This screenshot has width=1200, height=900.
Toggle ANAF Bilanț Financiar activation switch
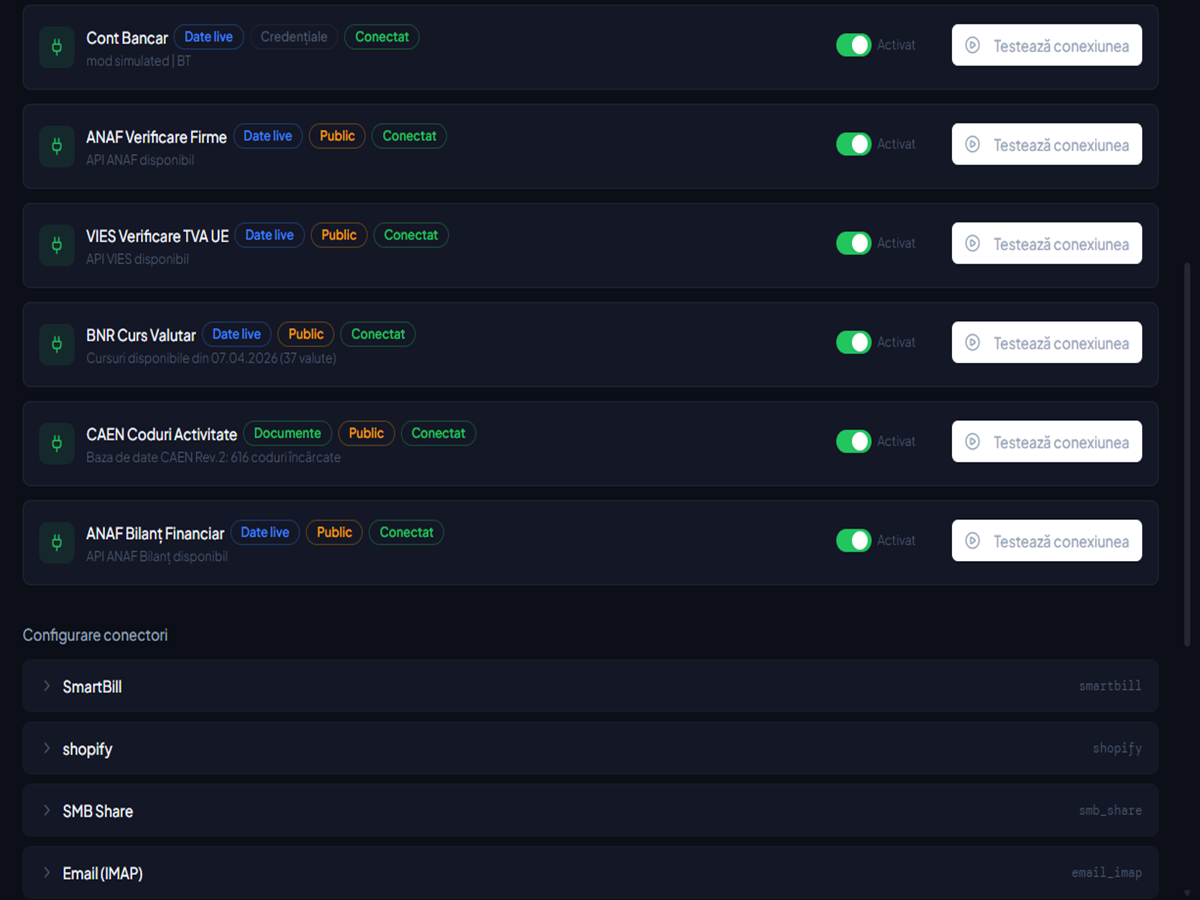(x=853, y=540)
